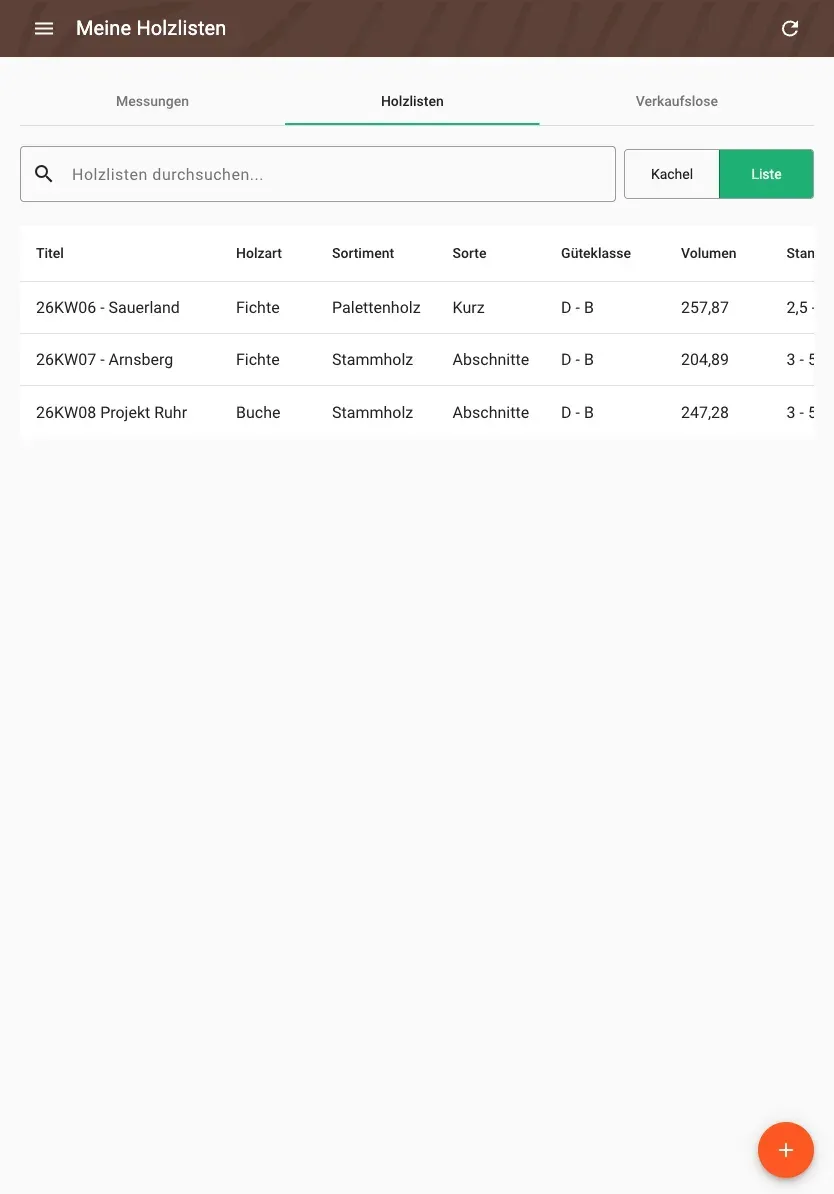Click Stammholz in the Projekt Ruhr row
The width and height of the screenshot is (834, 1194).
click(372, 413)
